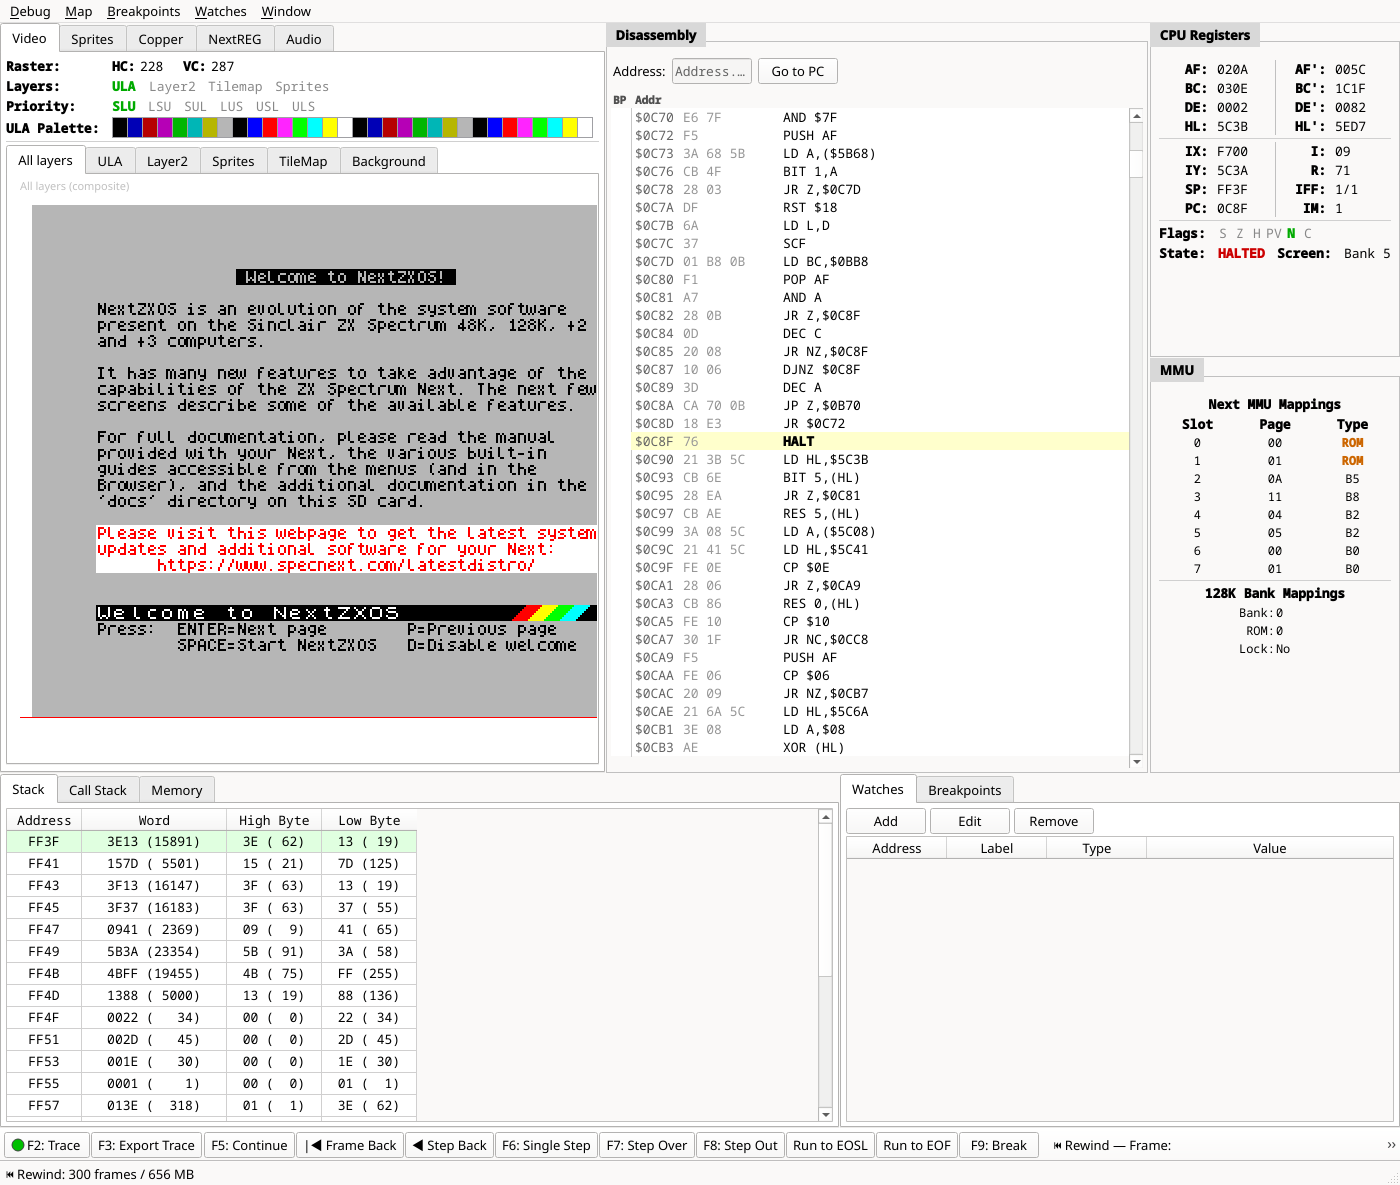Select stack row at address FF4B
1400x1185 pixels.
tap(211, 974)
